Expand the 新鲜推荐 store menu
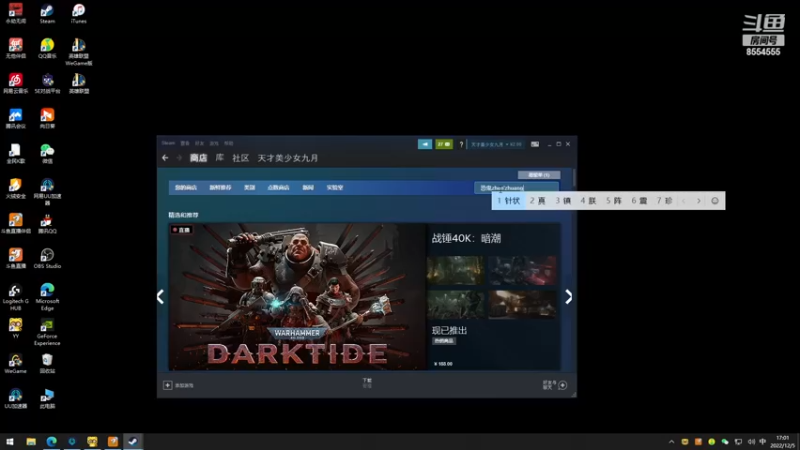This screenshot has width=800, height=450. tap(220, 188)
